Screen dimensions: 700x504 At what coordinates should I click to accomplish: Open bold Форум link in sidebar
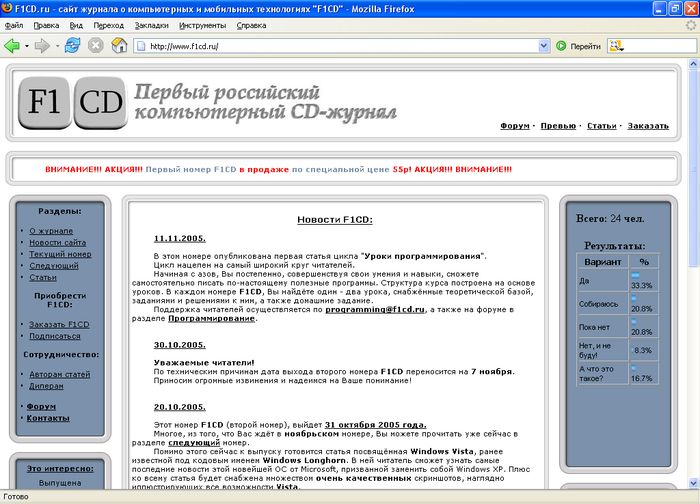coord(41,407)
